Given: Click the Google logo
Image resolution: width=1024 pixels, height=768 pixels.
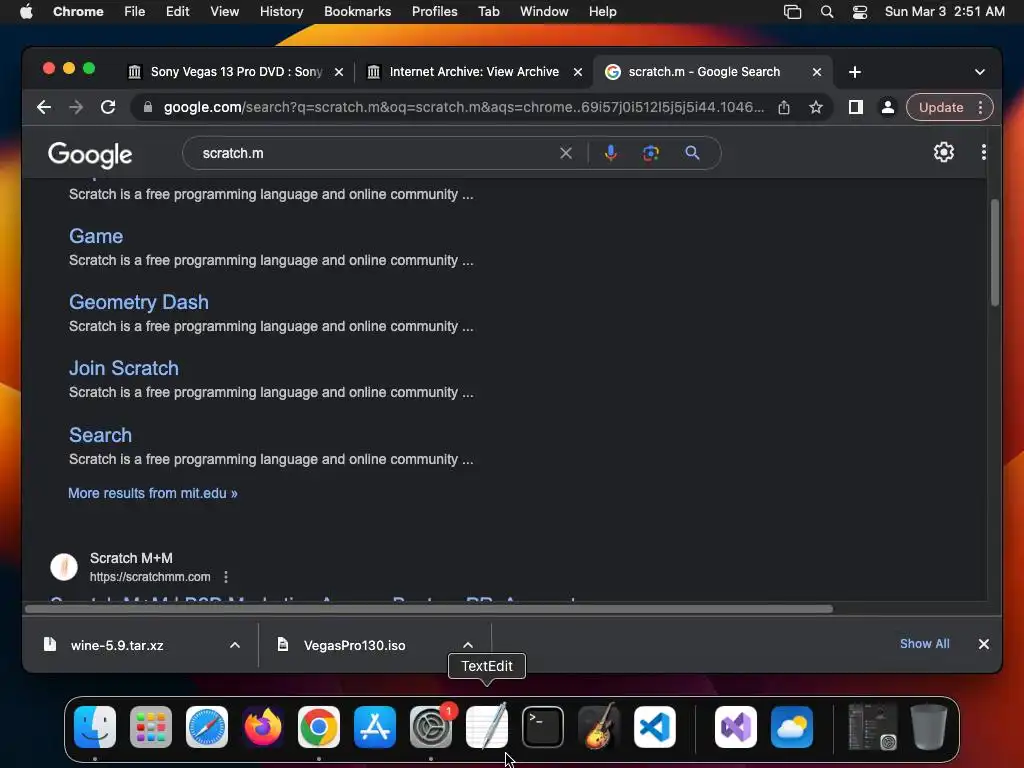Looking at the screenshot, I should (90, 155).
